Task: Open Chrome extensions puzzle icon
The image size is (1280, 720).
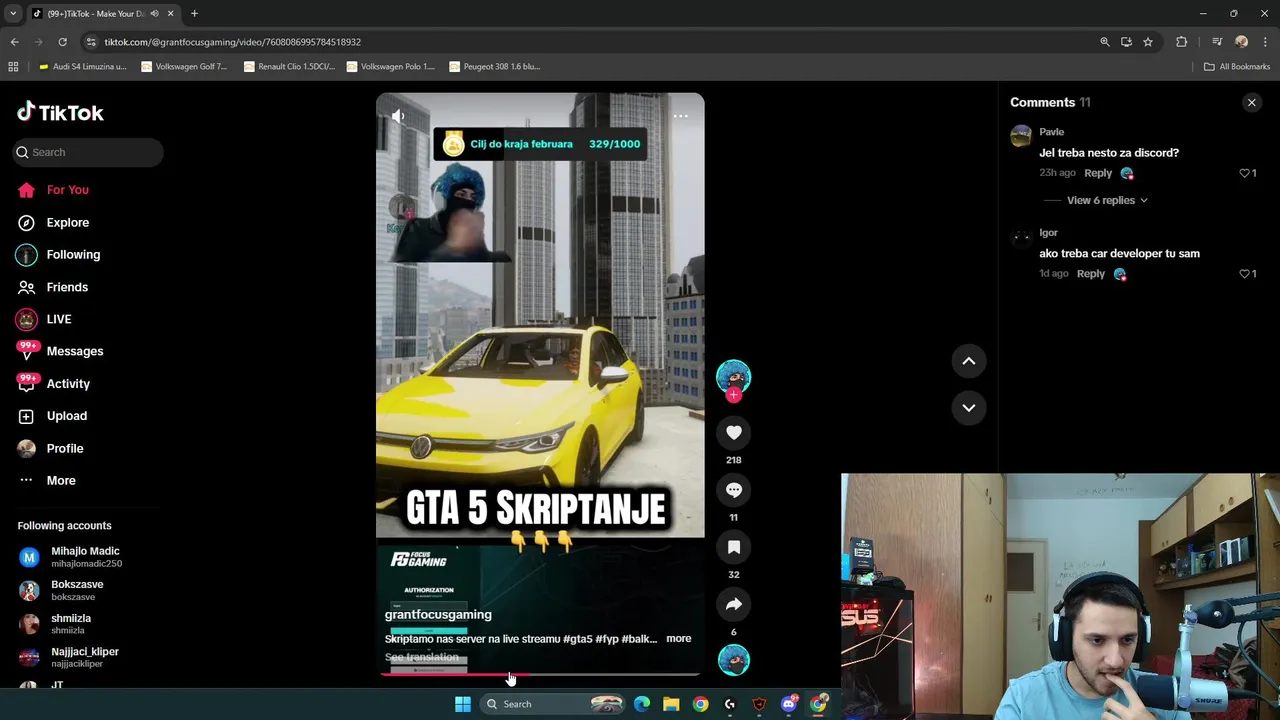Action: (1181, 42)
